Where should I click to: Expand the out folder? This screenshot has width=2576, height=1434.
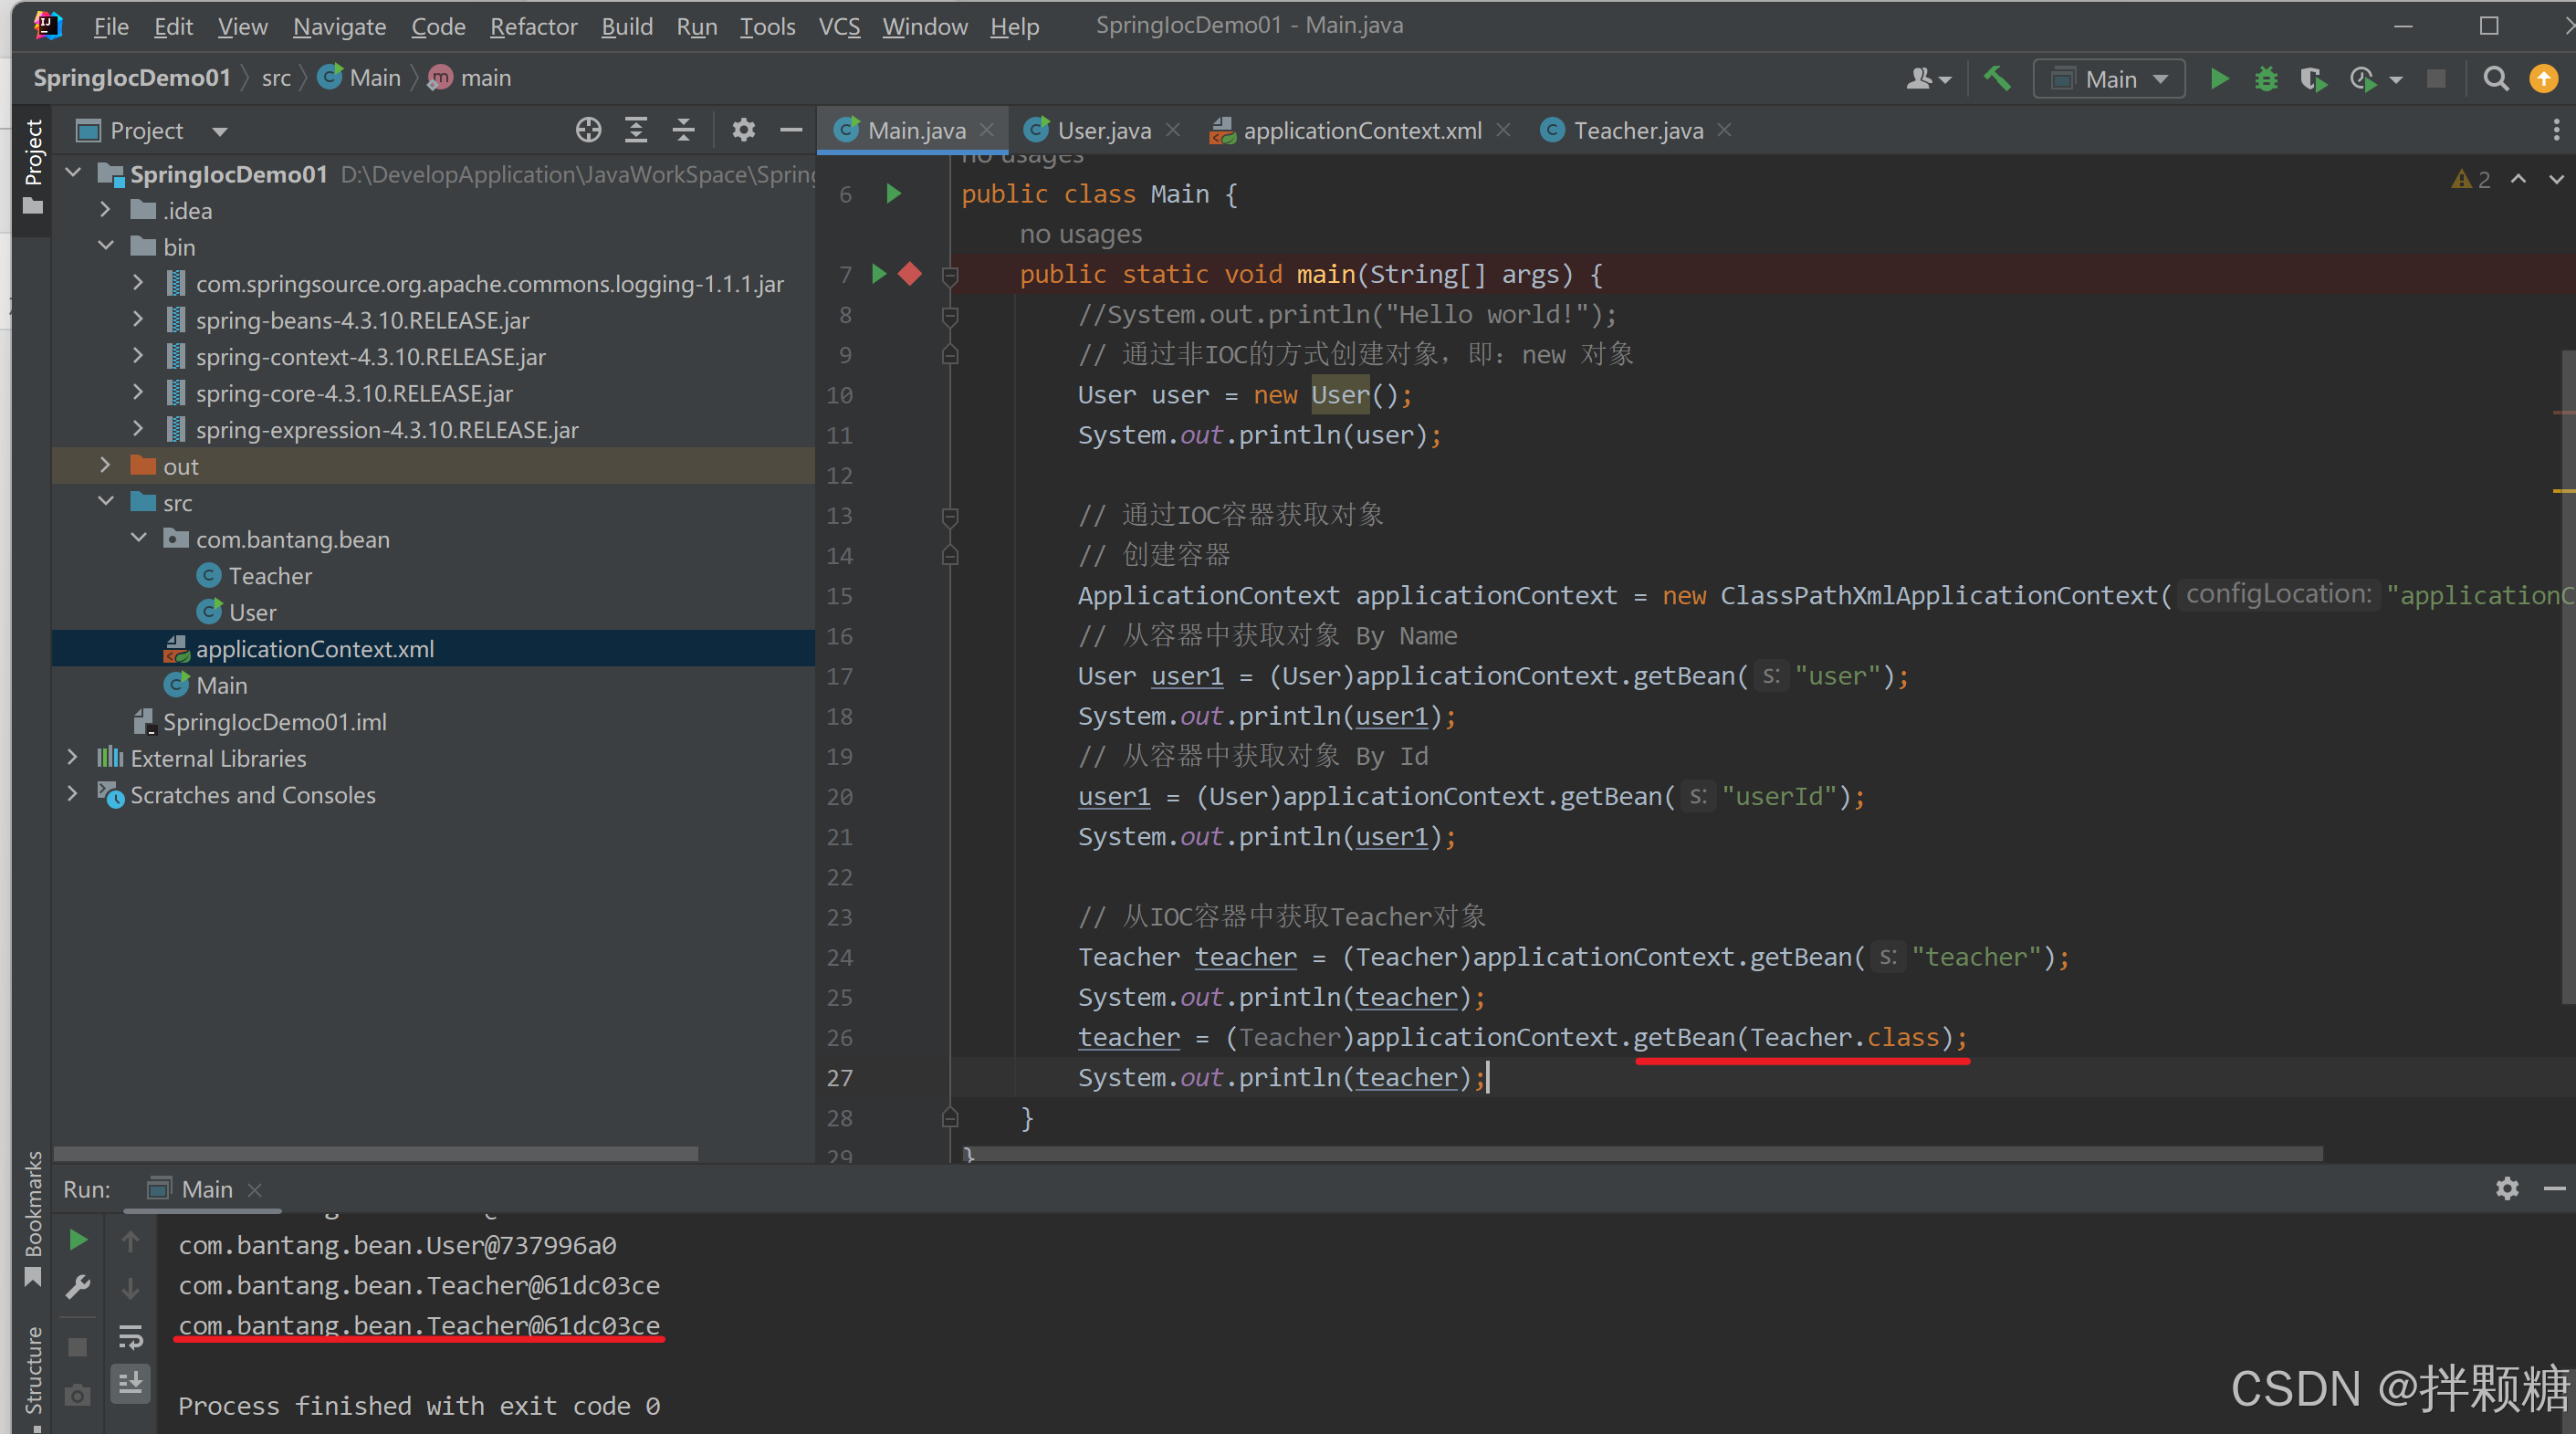click(x=105, y=466)
